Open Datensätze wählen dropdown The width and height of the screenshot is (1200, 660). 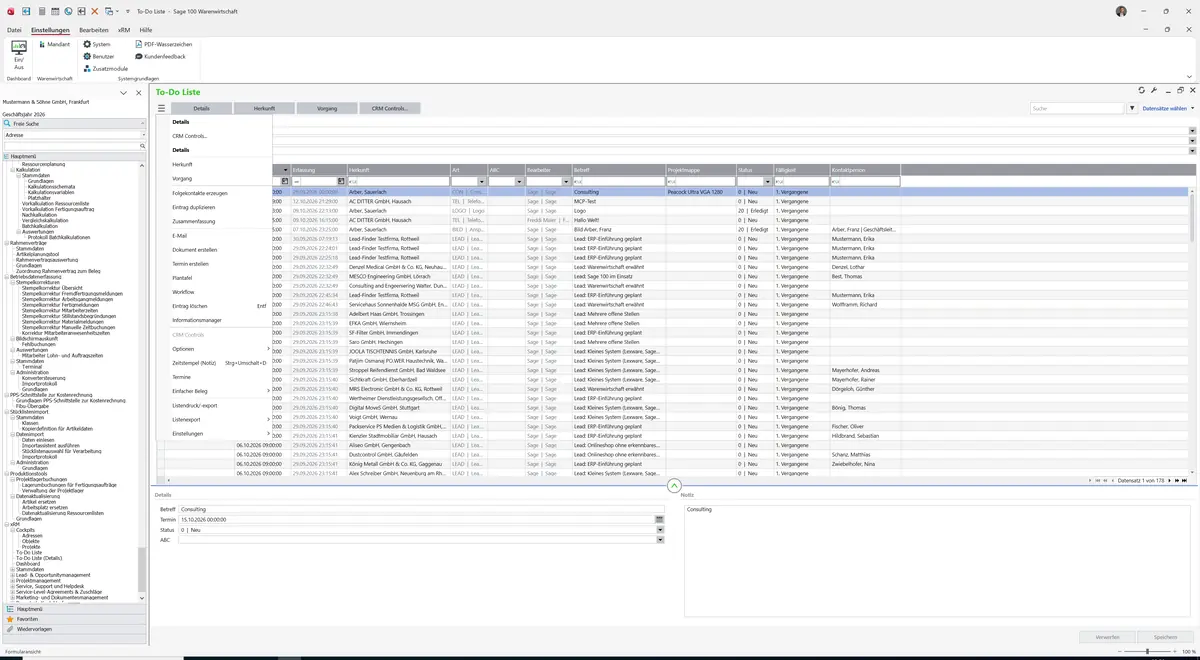point(1167,108)
